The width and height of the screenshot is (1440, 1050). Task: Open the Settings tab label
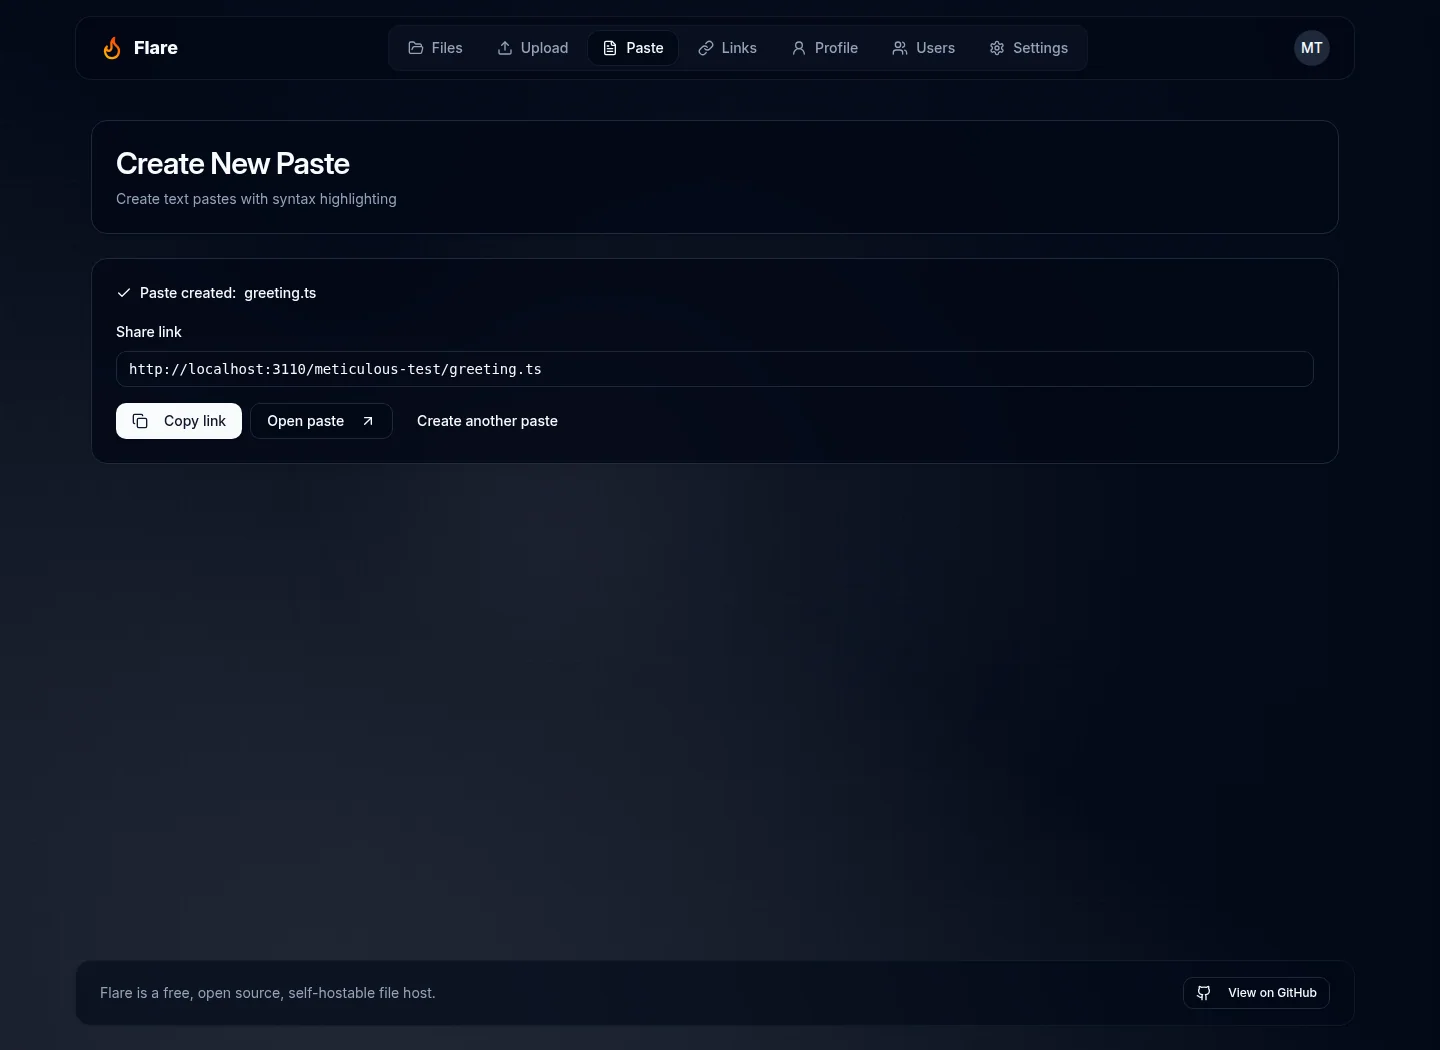pyautogui.click(x=1040, y=48)
